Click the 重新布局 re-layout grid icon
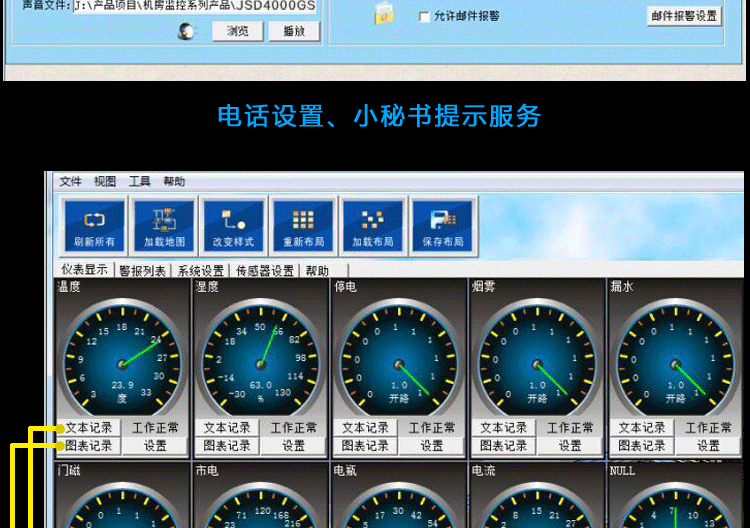 click(x=303, y=226)
